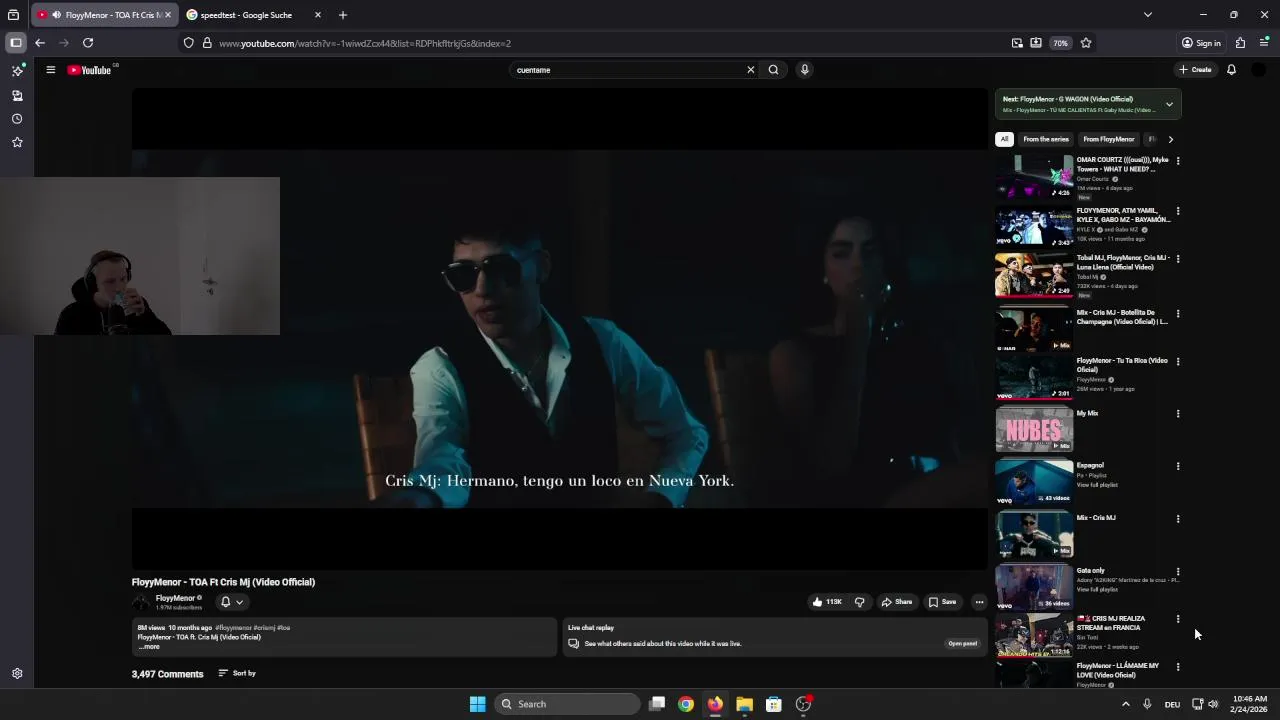Open the browser application menu
This screenshot has width=1280, height=720.
click(1264, 43)
